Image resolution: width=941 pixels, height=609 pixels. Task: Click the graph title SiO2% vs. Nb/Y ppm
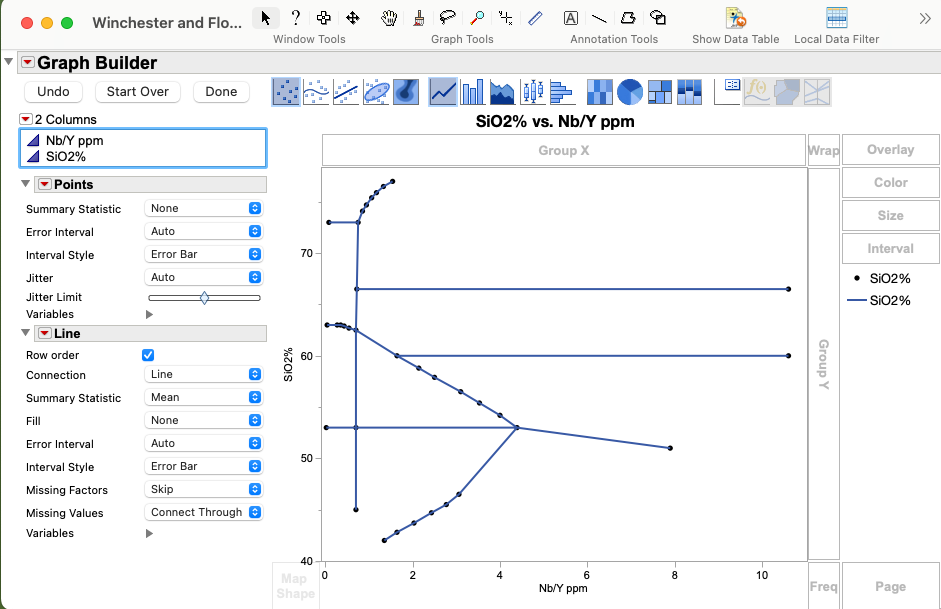(555, 122)
